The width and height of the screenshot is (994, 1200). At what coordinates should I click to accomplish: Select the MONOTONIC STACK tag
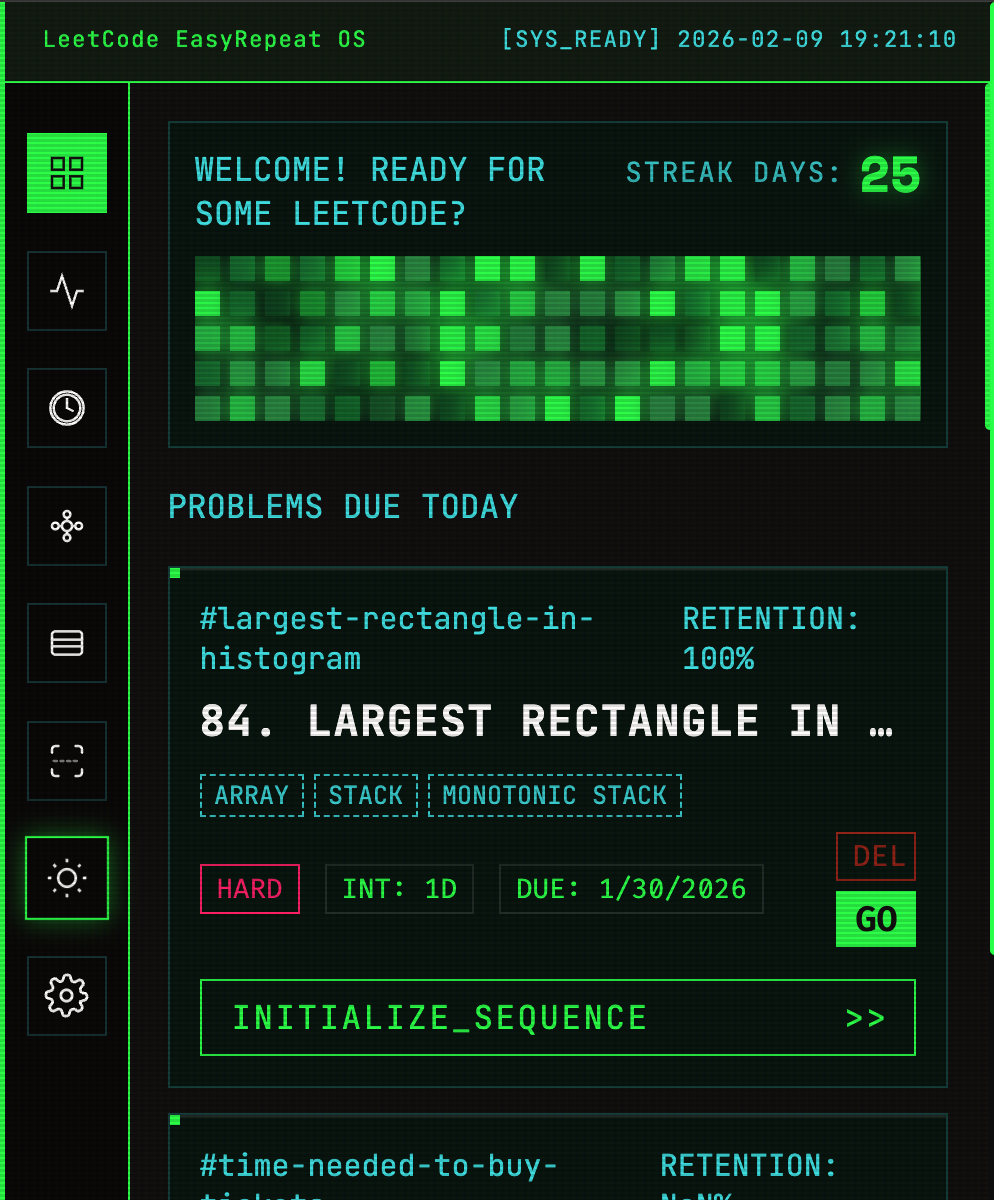(x=555, y=795)
